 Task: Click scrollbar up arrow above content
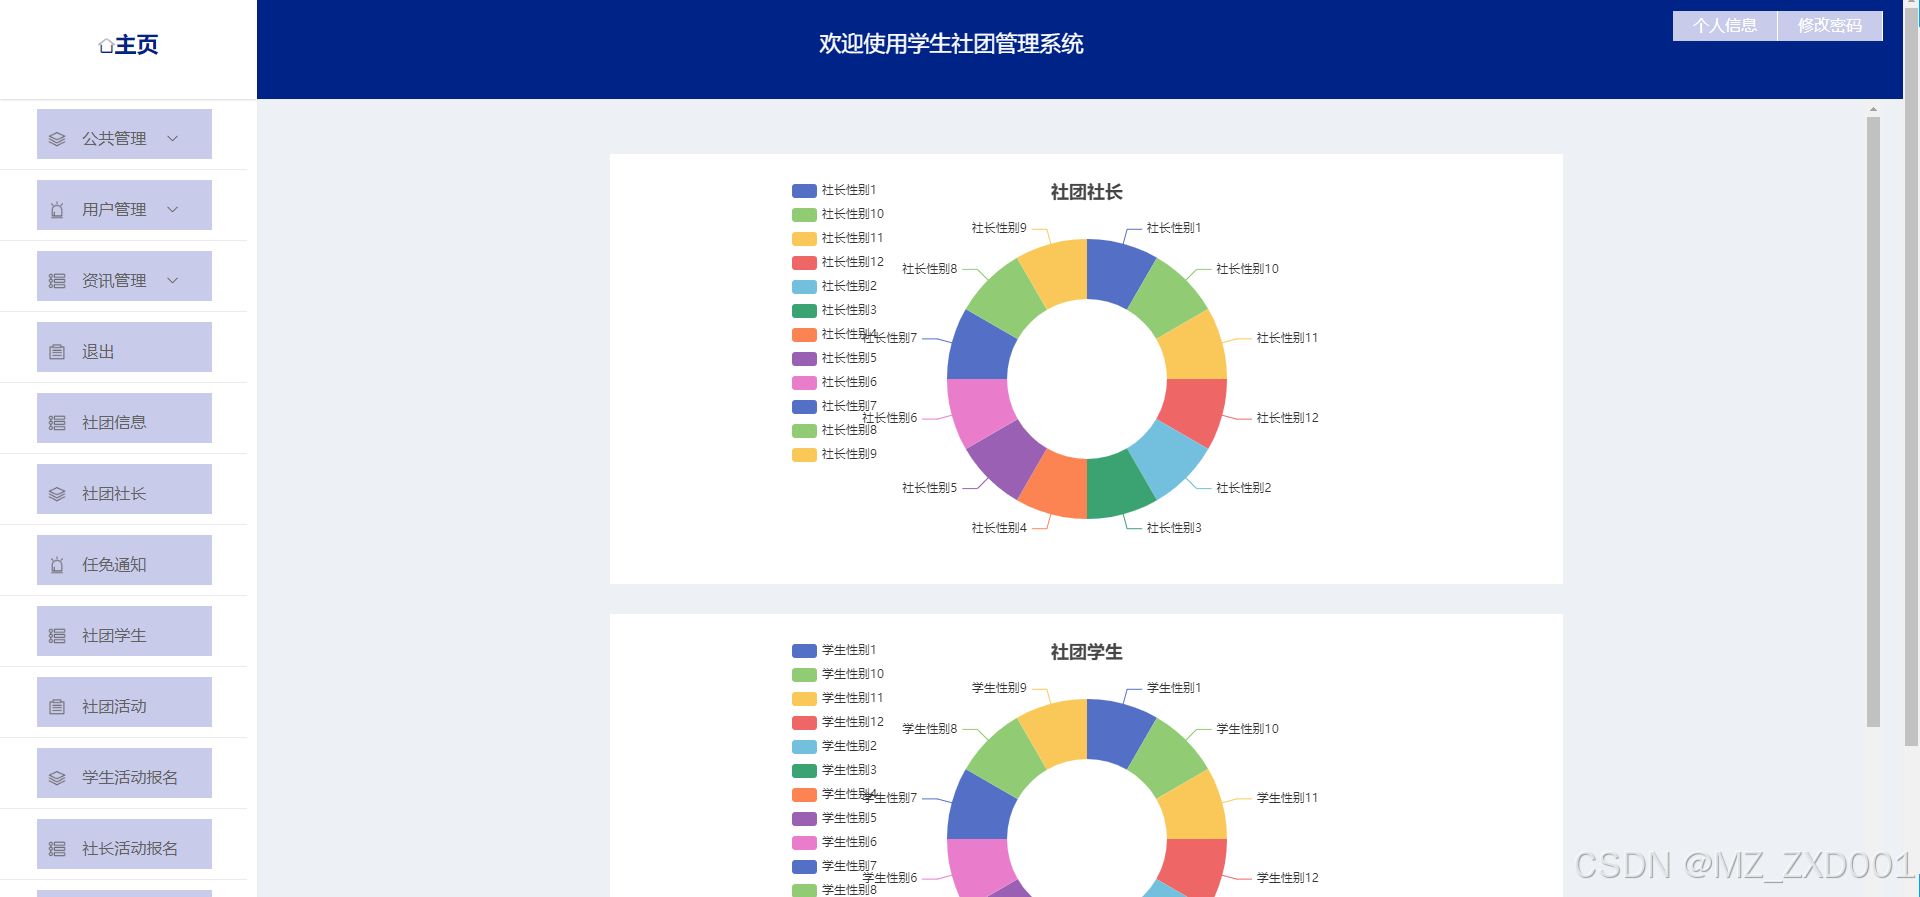coord(1873,109)
